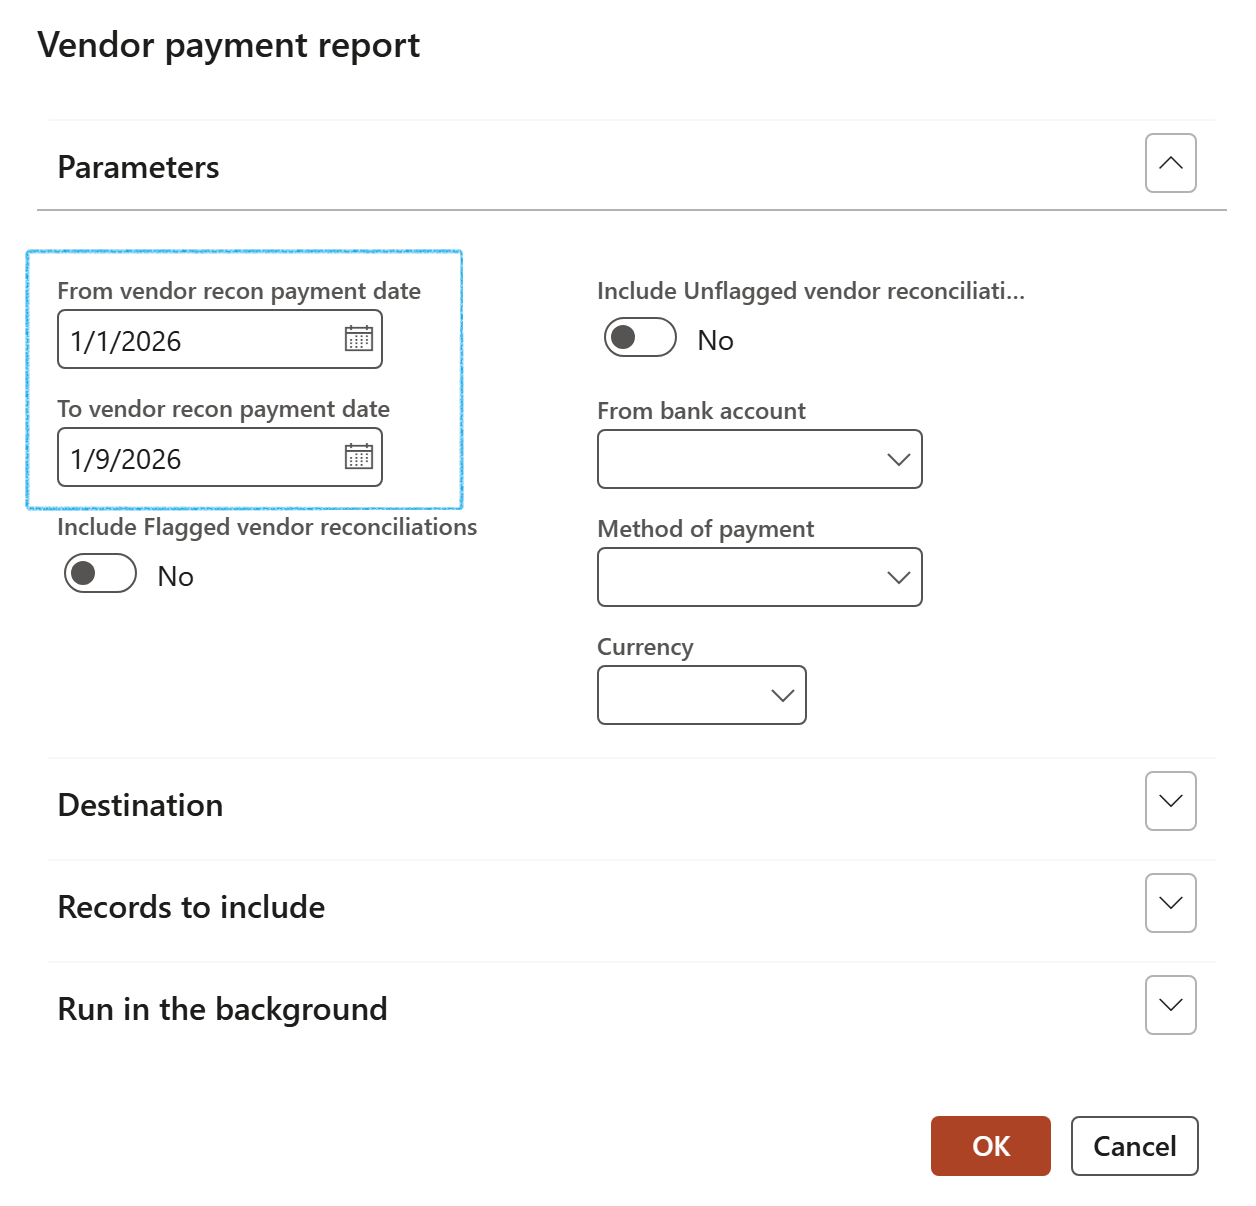Open calendar for From vendor recon payment date

coord(358,339)
